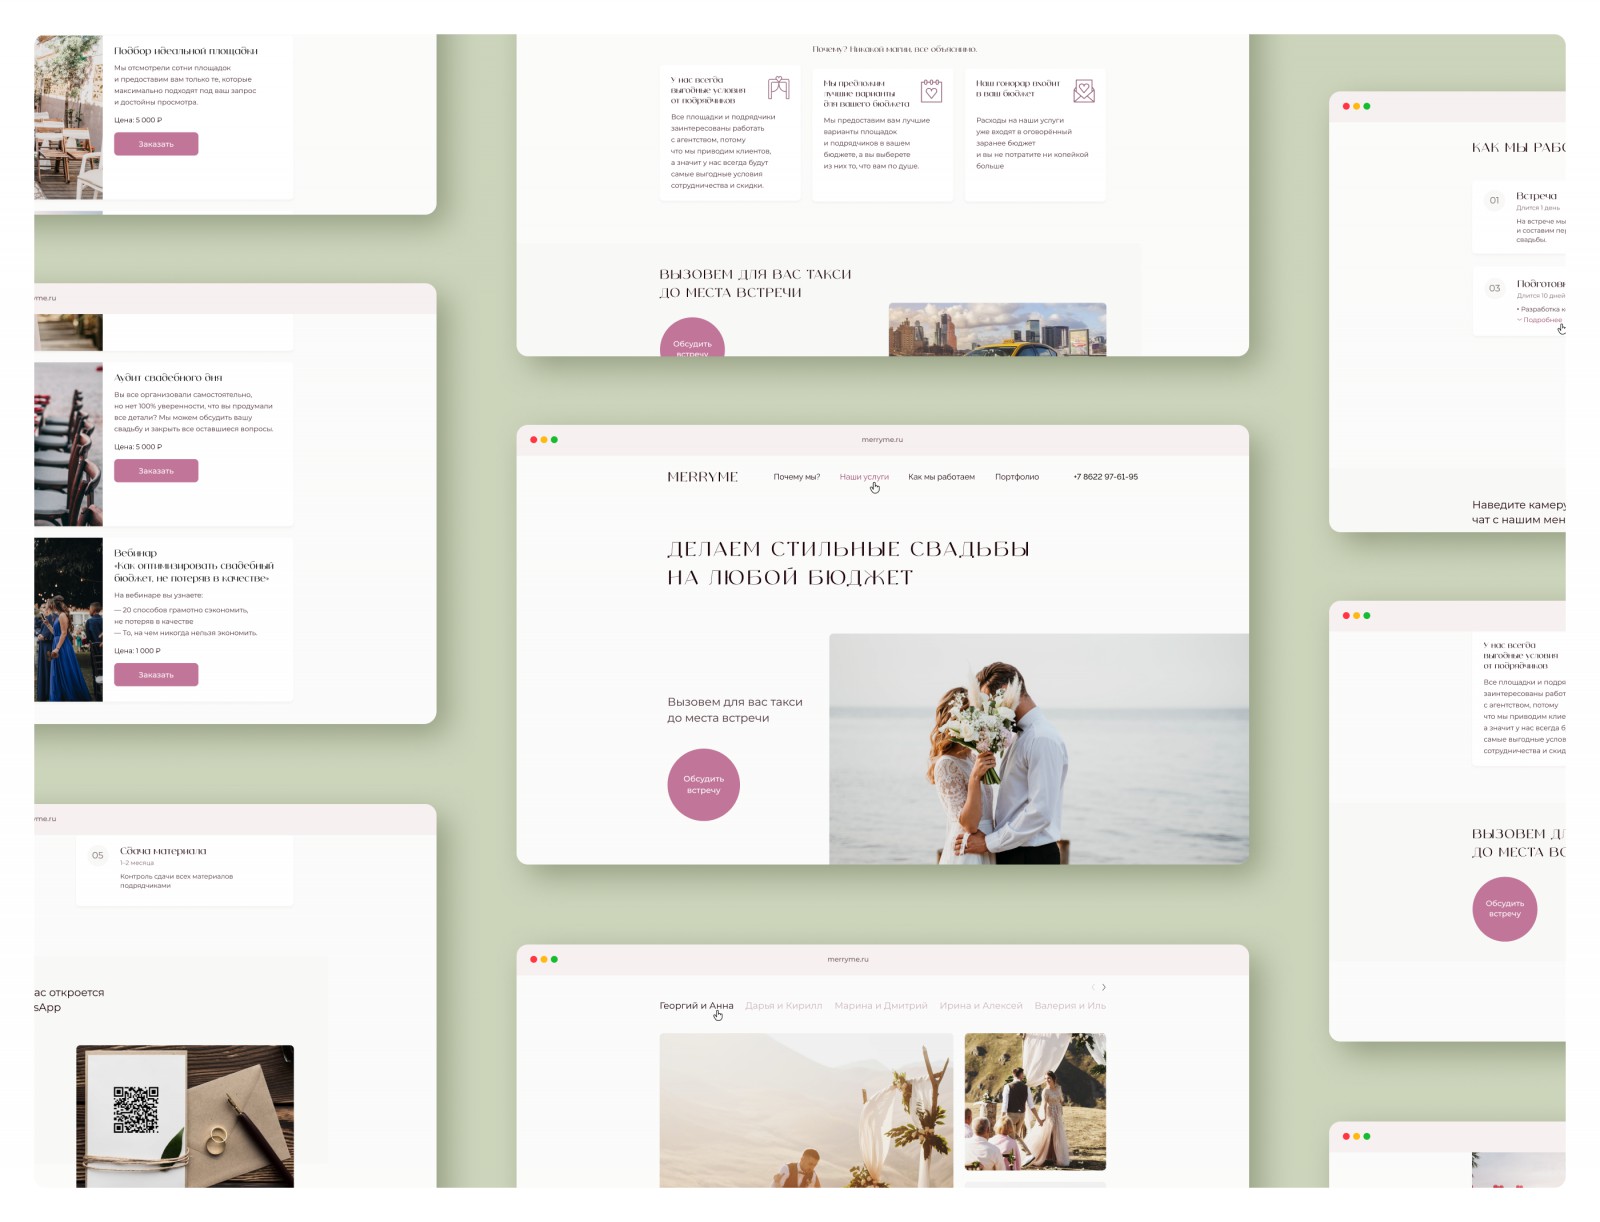Viewport: 1600px width, 1222px height.
Task: Click the 'Цена: 1 000 ₽' price text
Action: (137, 651)
